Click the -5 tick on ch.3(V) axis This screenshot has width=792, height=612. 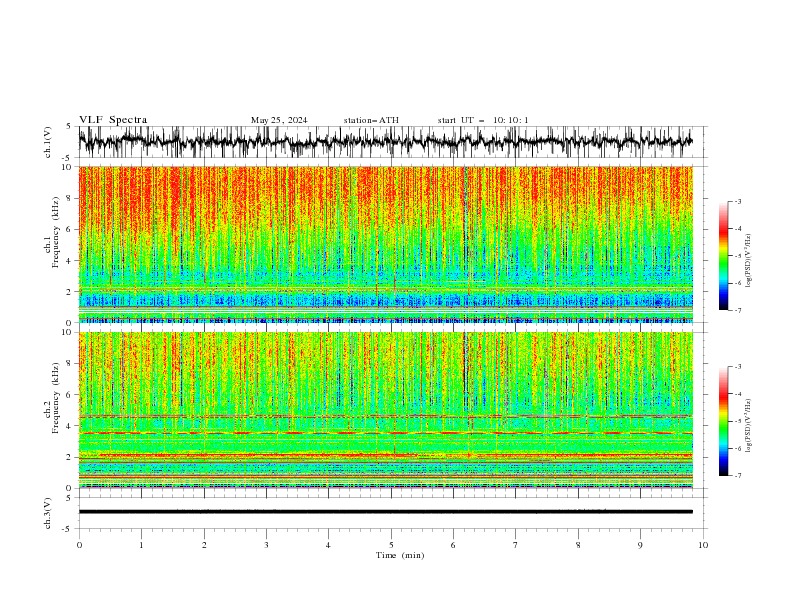68,529
